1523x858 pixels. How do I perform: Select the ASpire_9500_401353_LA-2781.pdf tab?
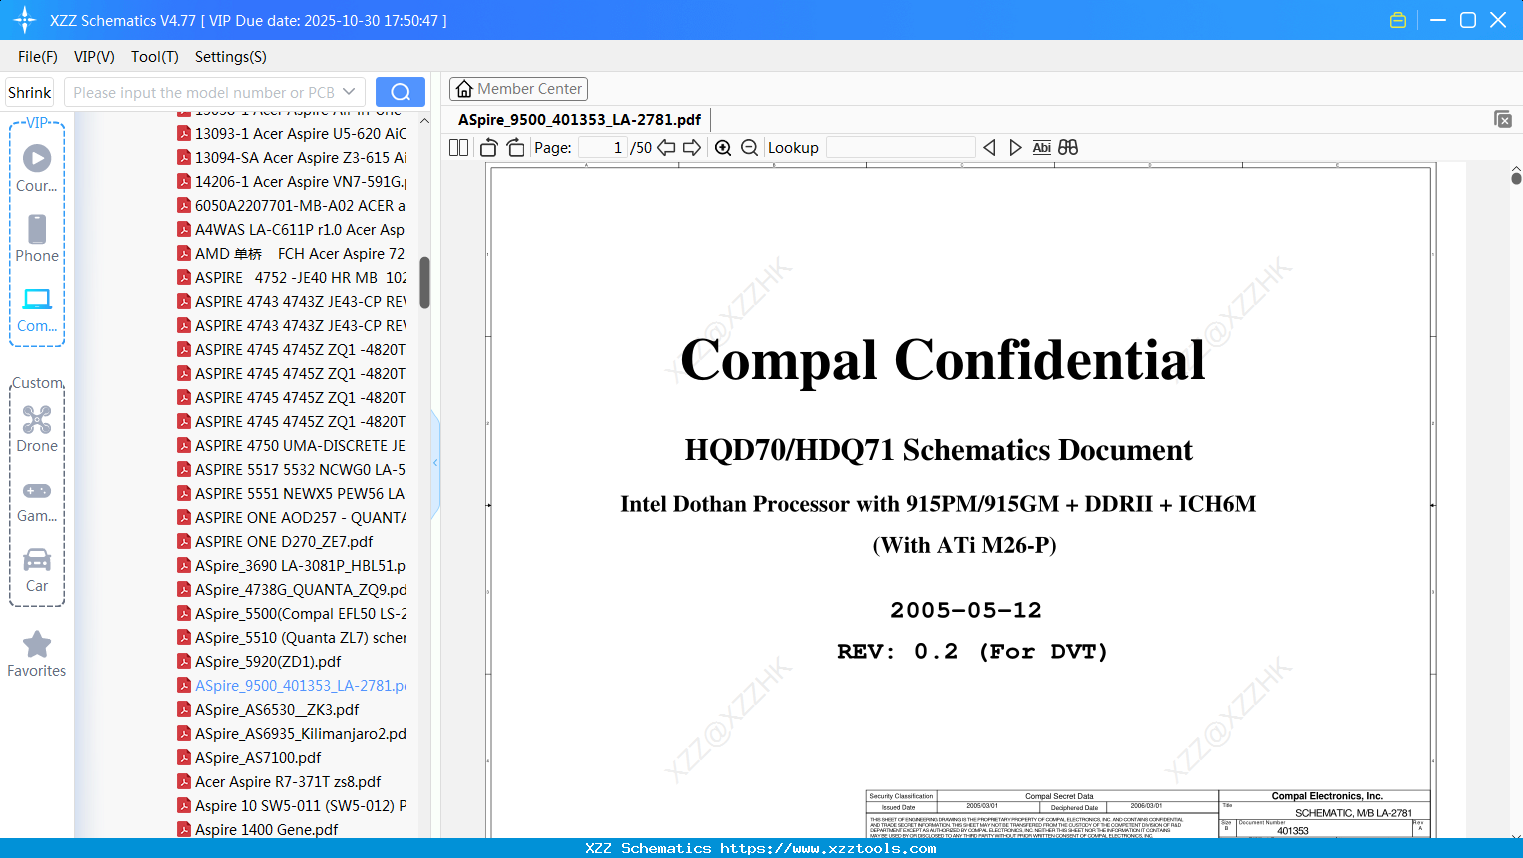click(580, 120)
